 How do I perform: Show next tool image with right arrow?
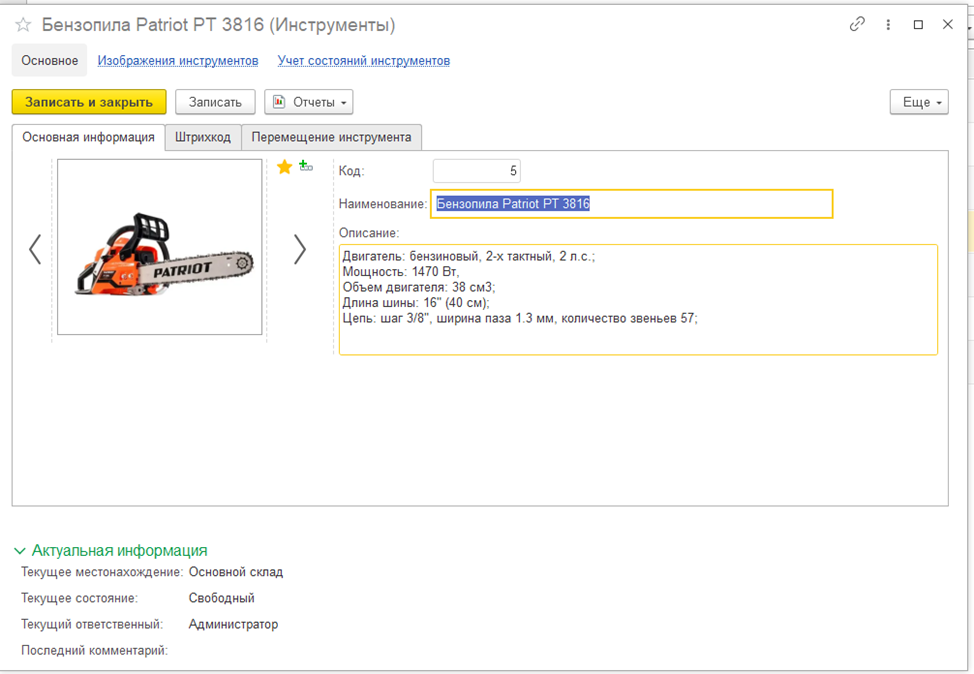(x=299, y=249)
